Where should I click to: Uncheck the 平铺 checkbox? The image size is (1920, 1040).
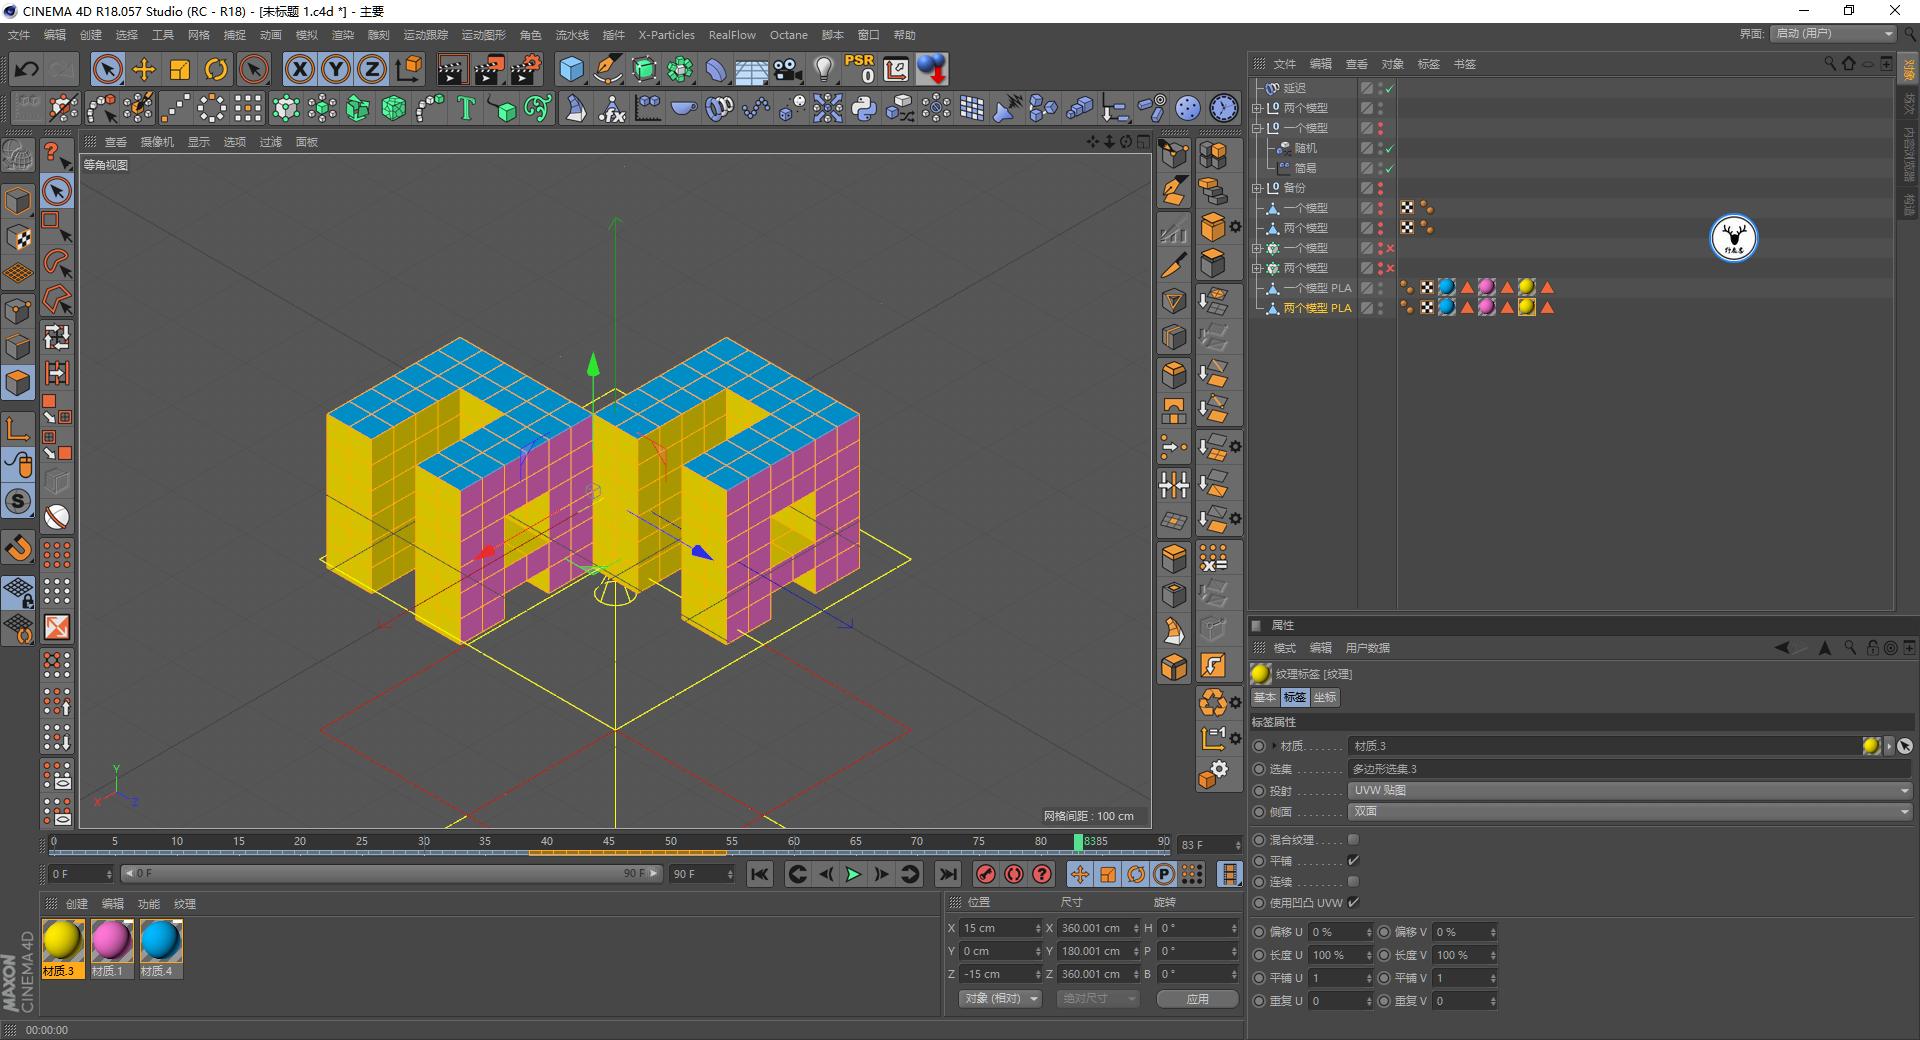tap(1353, 861)
